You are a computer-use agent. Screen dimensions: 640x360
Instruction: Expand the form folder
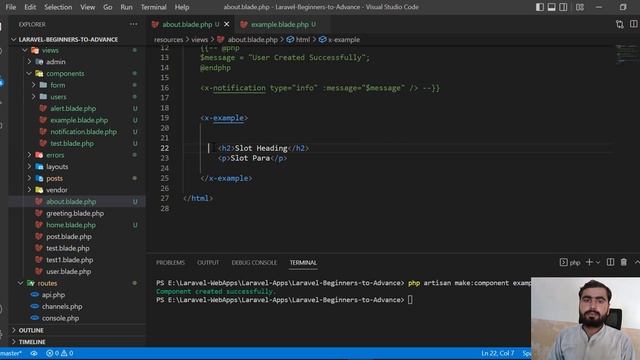click(58, 85)
